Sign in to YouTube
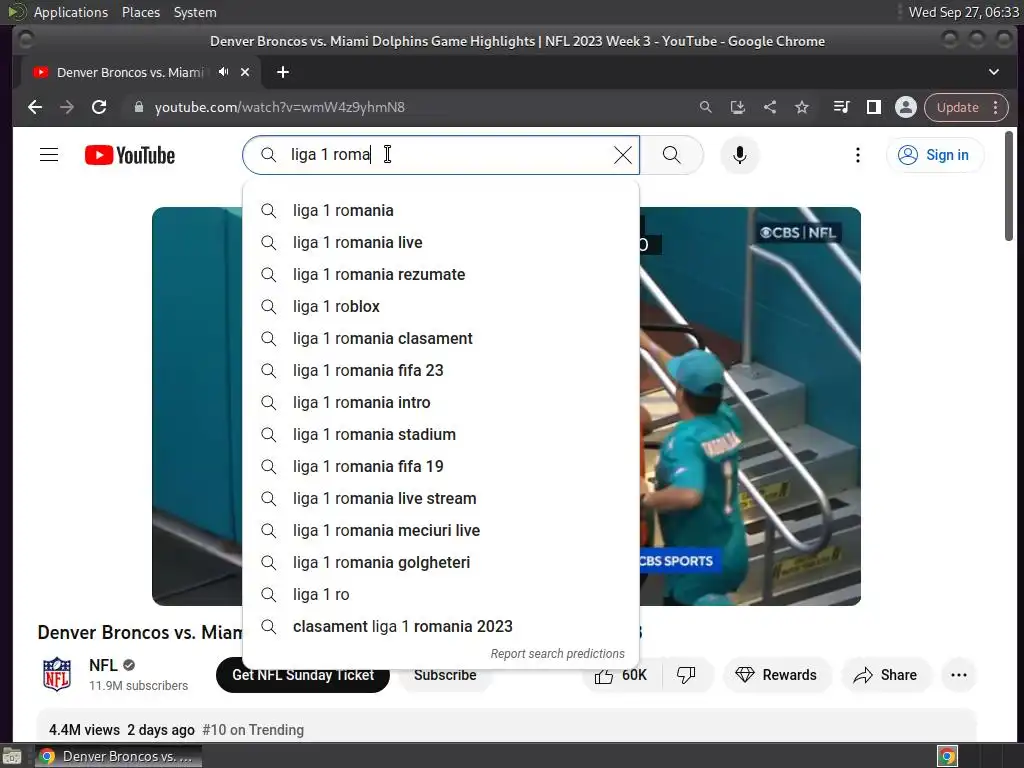This screenshot has width=1024, height=768. click(x=935, y=155)
